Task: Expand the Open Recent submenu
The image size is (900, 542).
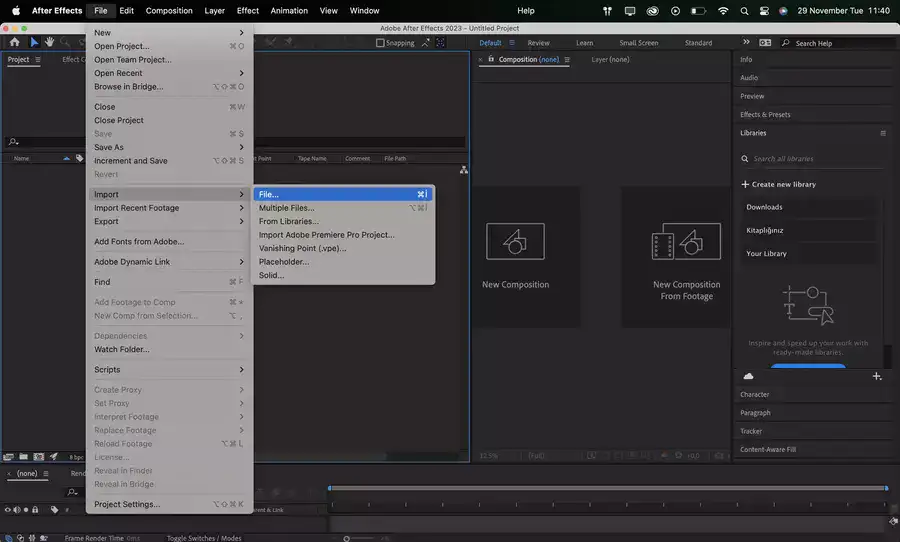Action: [x=169, y=73]
